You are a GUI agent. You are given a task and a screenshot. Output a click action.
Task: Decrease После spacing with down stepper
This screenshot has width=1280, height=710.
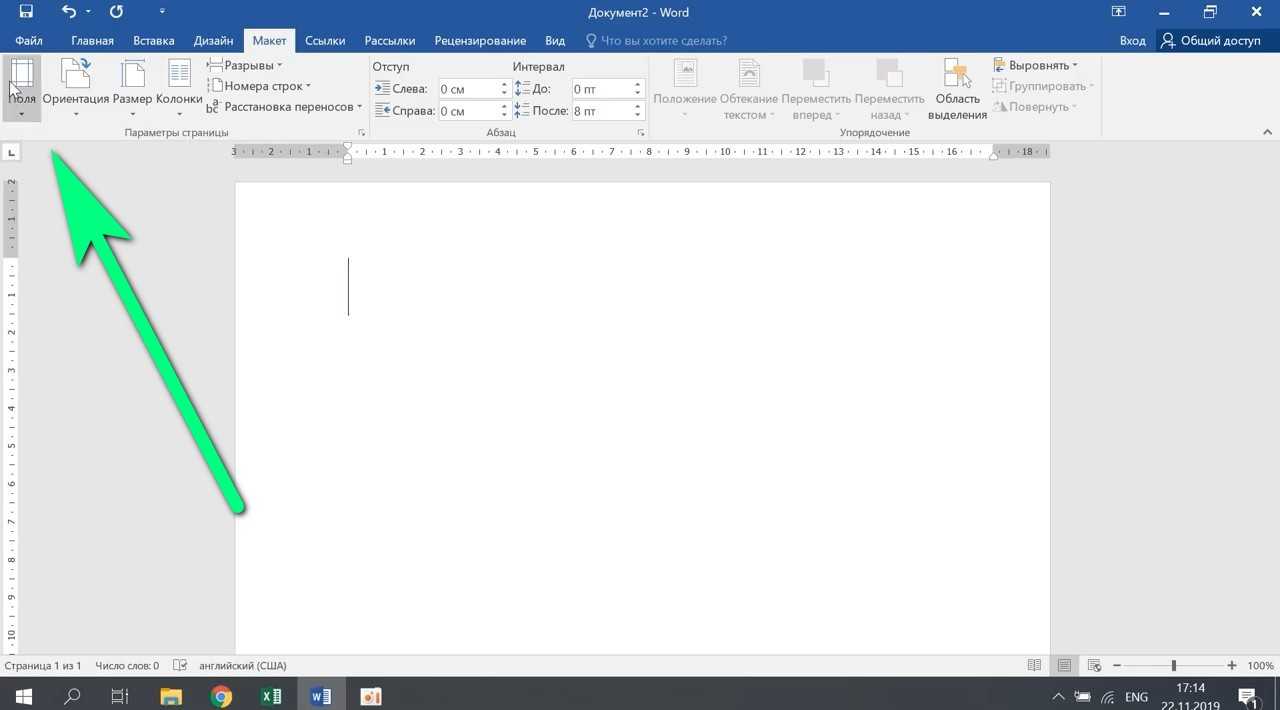[x=638, y=116]
